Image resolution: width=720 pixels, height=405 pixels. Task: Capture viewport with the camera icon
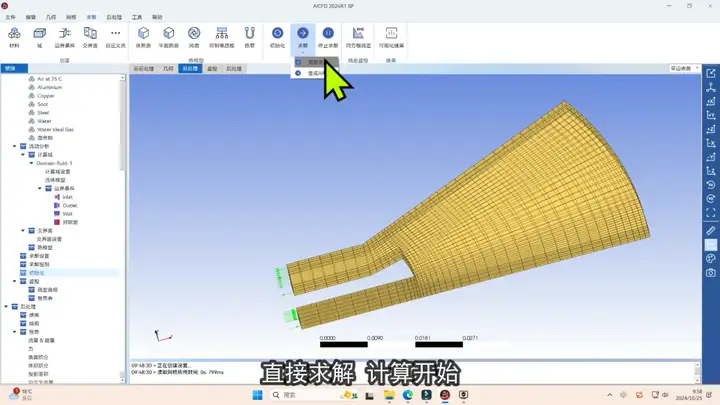click(710, 273)
